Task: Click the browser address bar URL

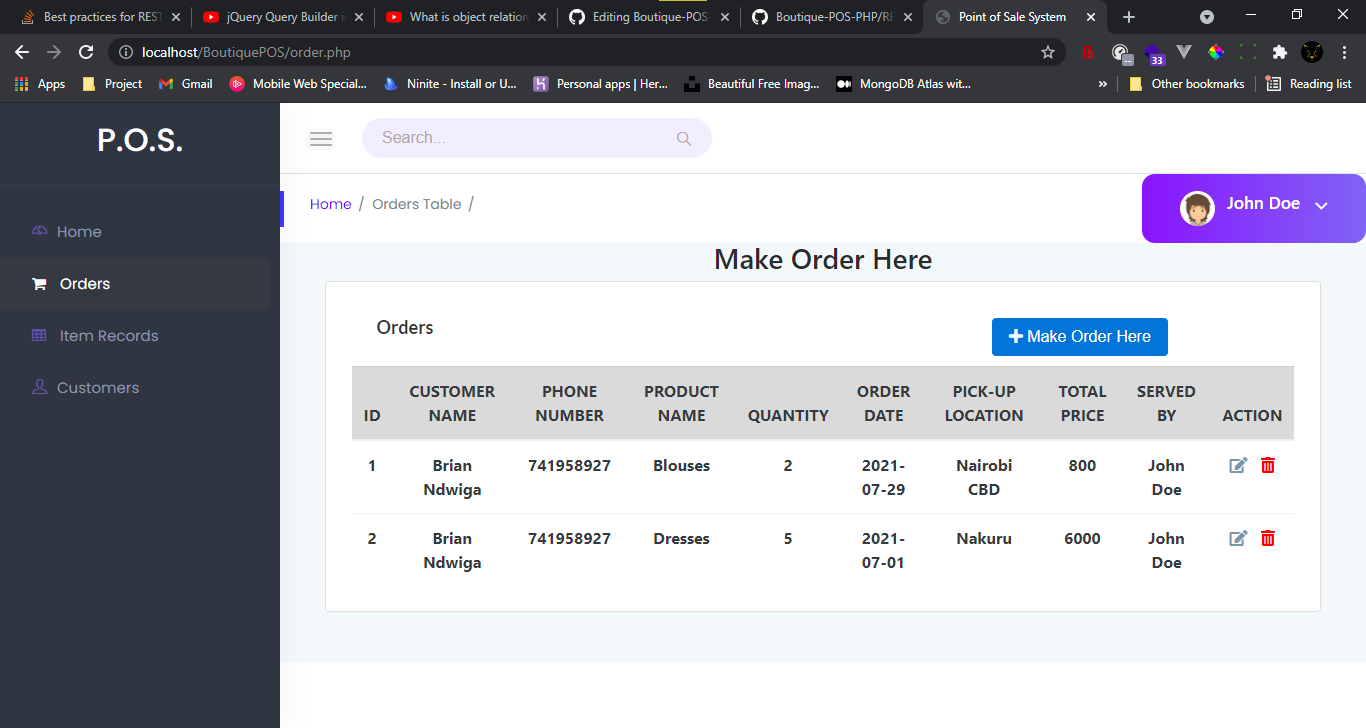Action: (246, 52)
